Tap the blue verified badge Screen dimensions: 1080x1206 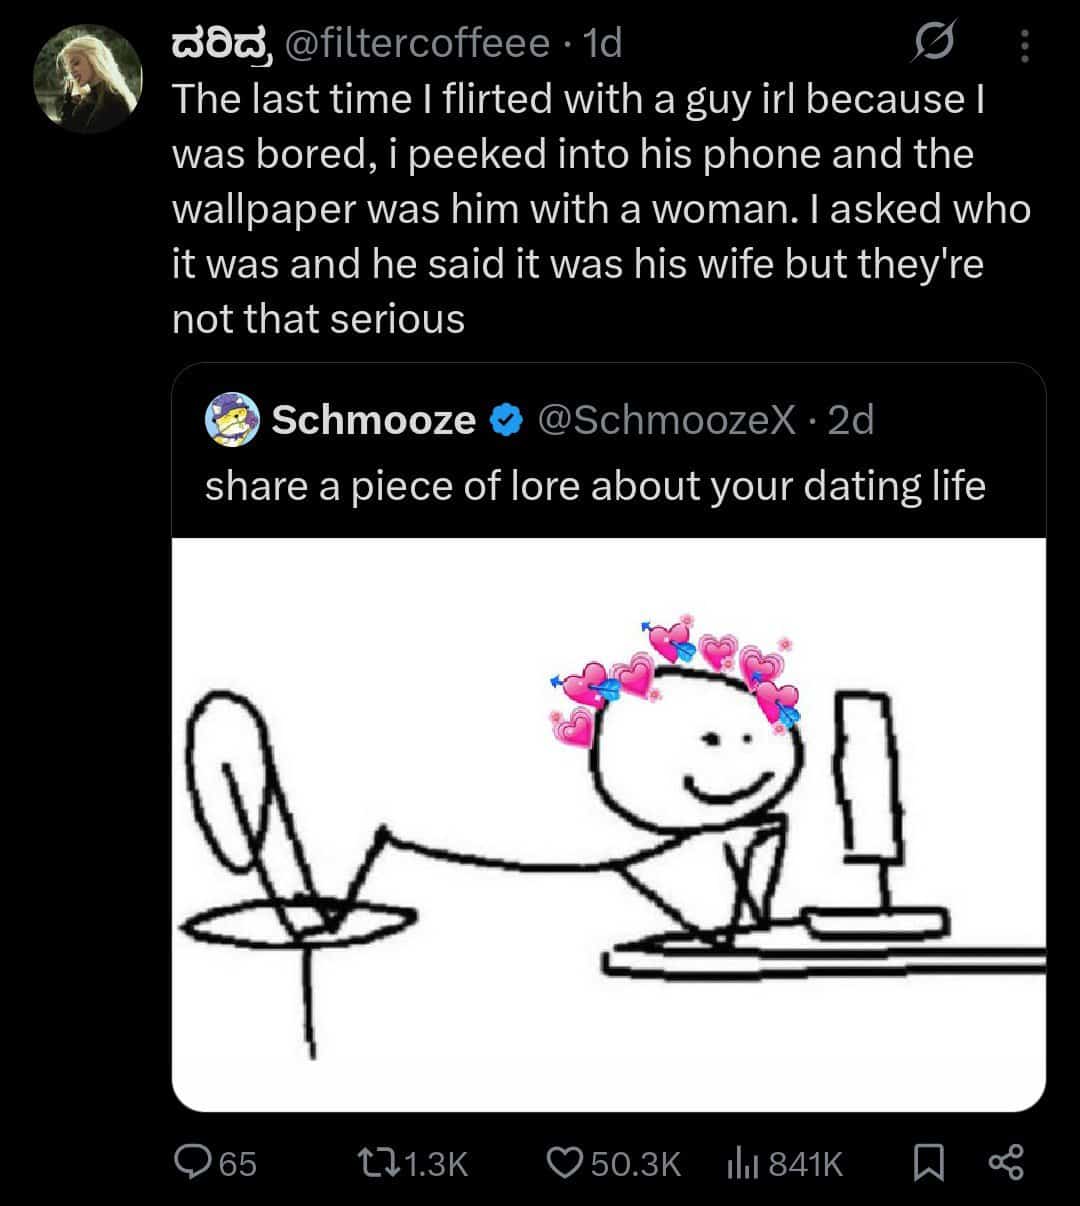coord(508,421)
